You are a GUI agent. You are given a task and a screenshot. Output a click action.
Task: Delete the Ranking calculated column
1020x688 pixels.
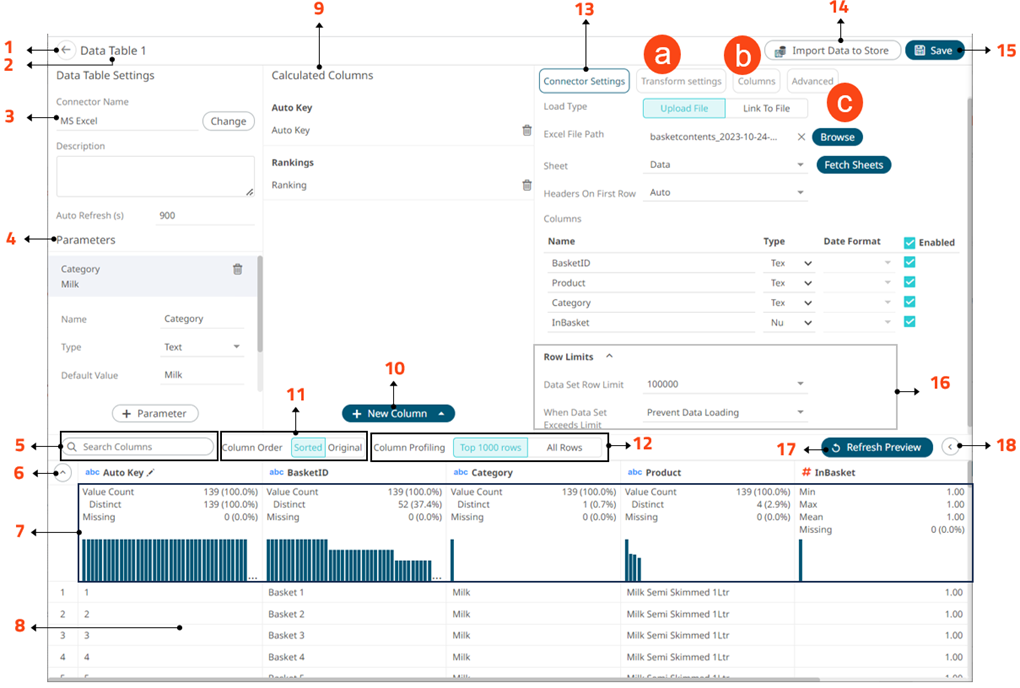click(527, 185)
